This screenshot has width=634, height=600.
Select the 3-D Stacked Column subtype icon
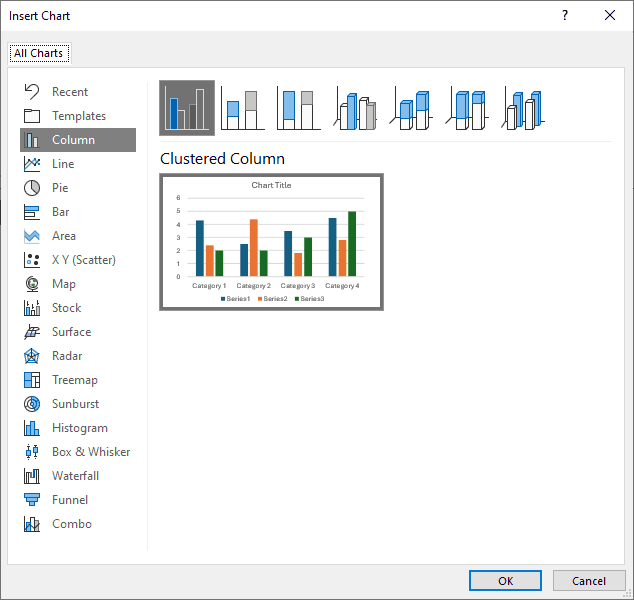(x=411, y=108)
